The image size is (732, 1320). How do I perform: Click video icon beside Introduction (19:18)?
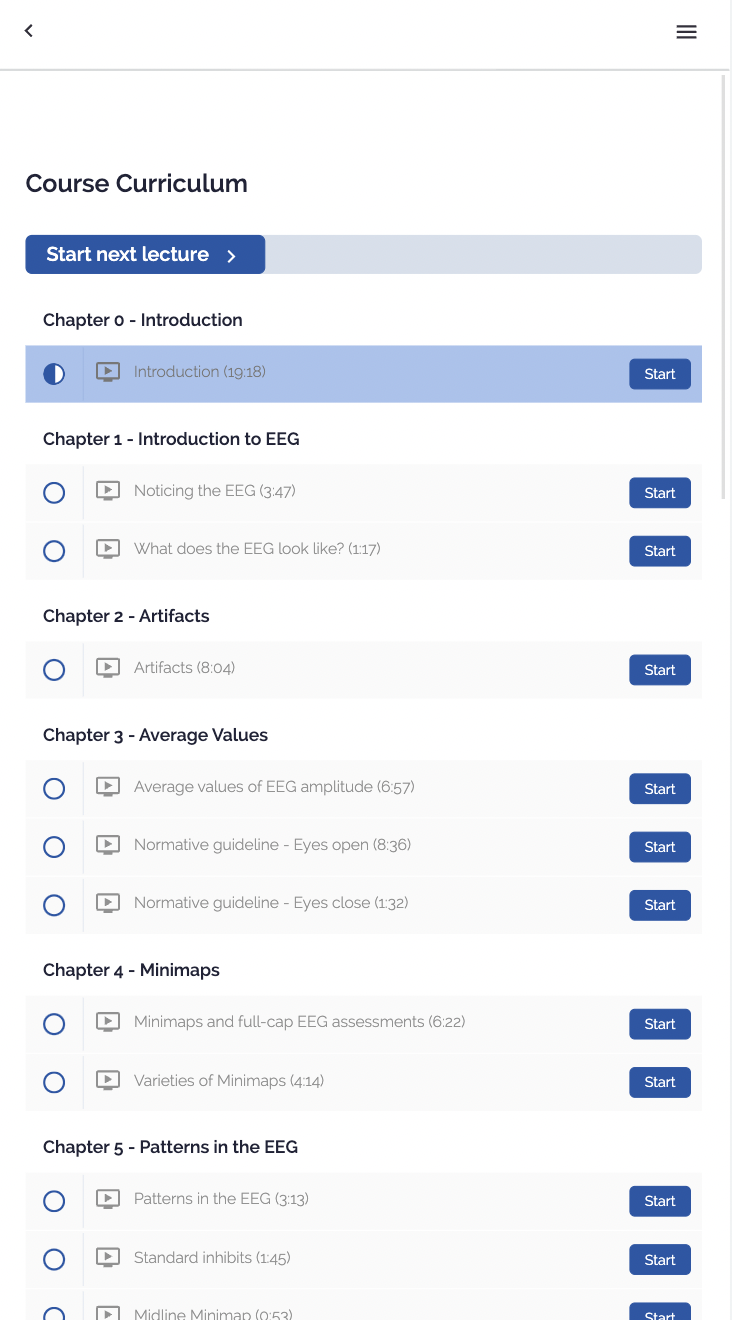[x=108, y=372]
